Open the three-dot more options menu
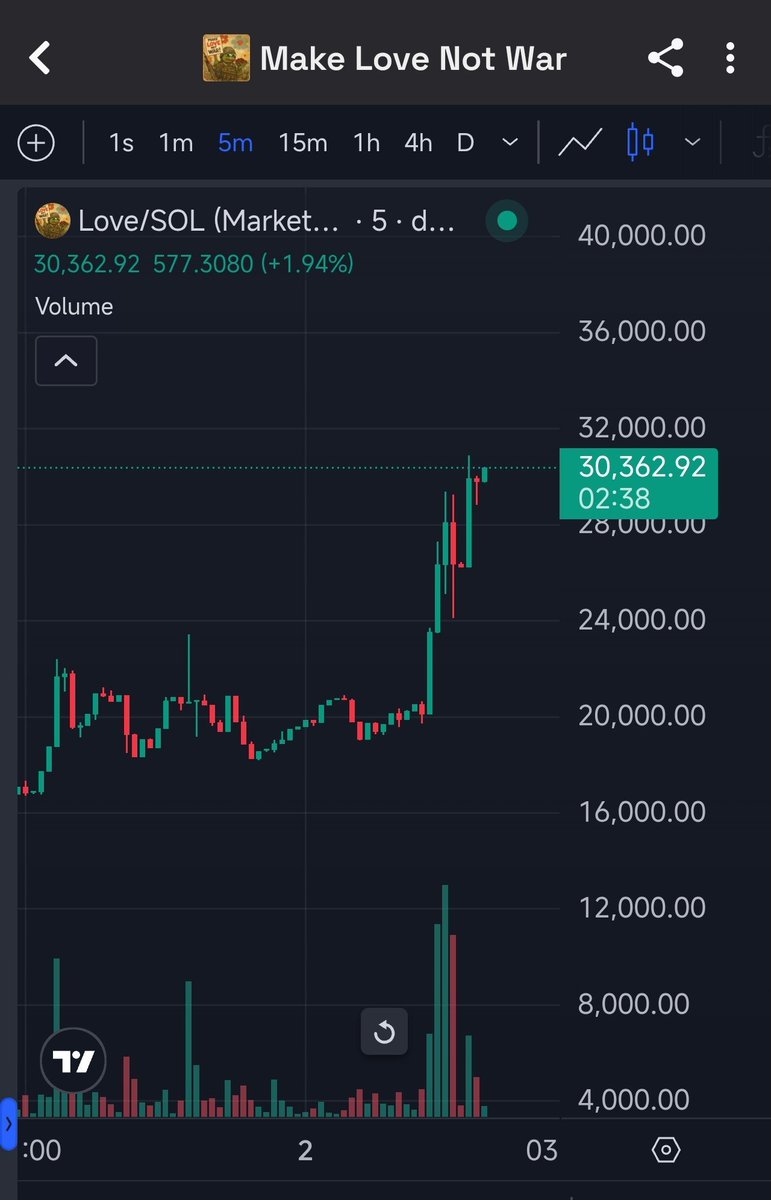This screenshot has width=771, height=1200. 731,58
